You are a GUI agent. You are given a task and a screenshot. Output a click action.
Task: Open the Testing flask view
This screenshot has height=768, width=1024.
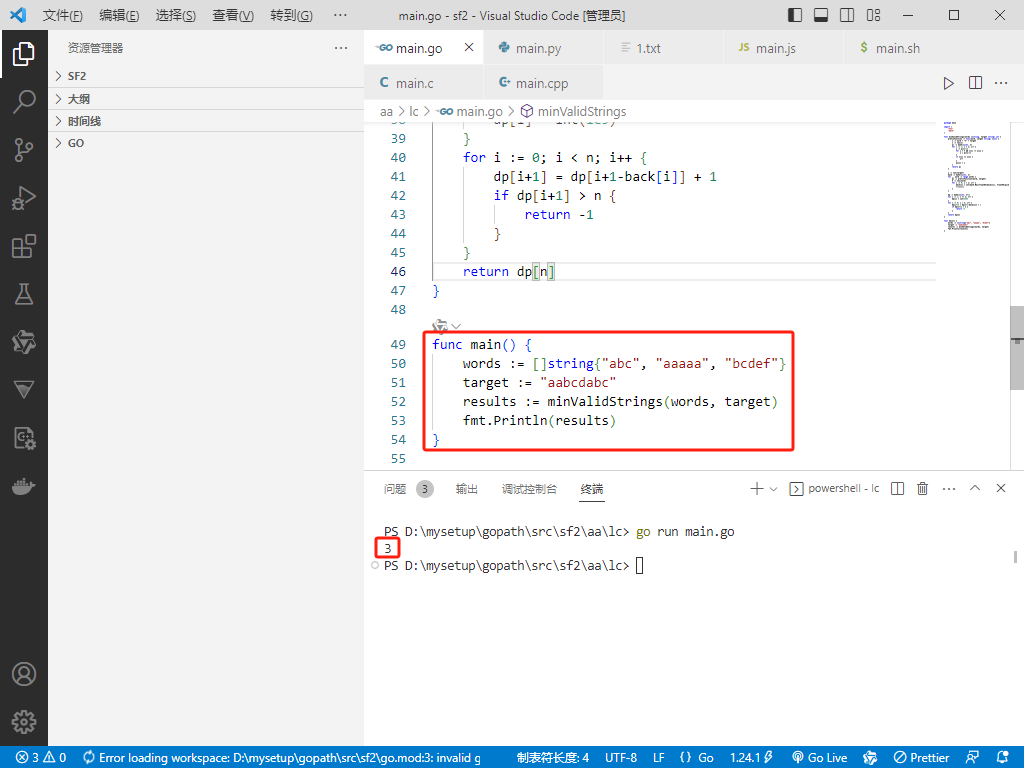point(24,295)
